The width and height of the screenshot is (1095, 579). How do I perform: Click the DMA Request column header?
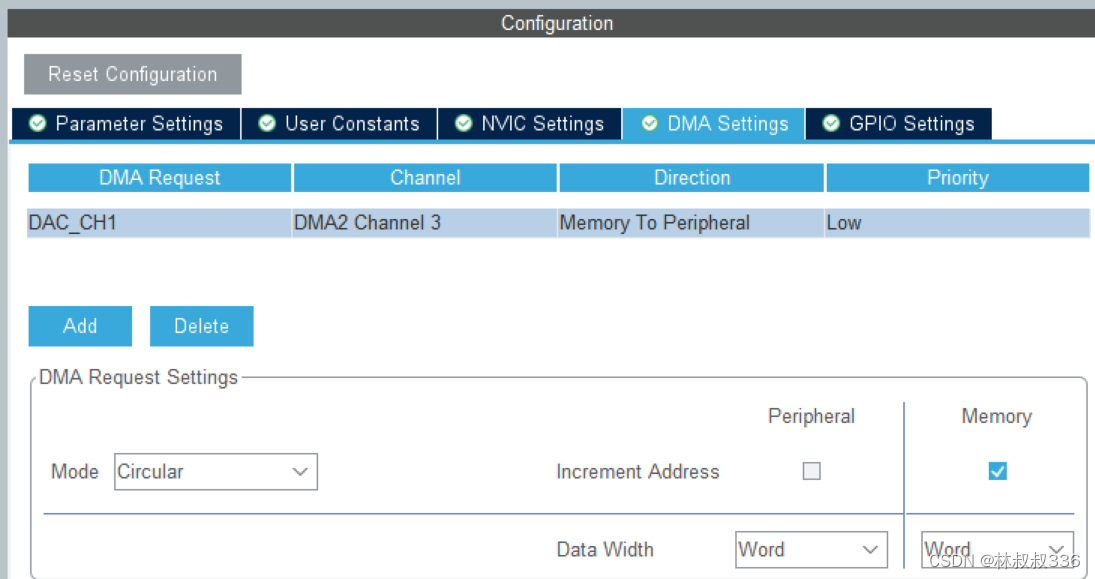coord(160,177)
